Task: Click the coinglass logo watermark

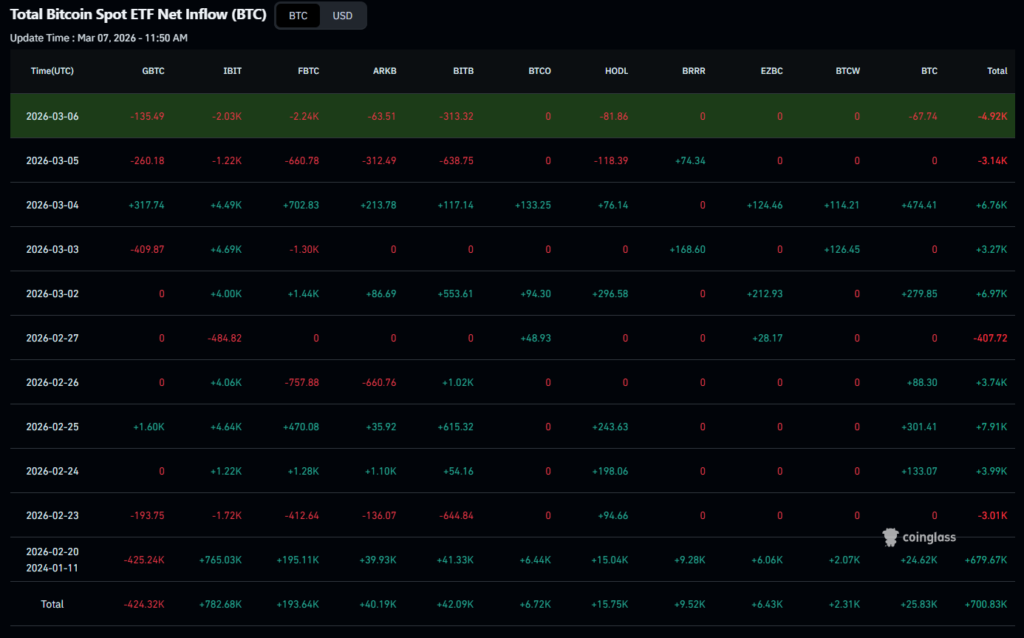Action: coord(918,537)
